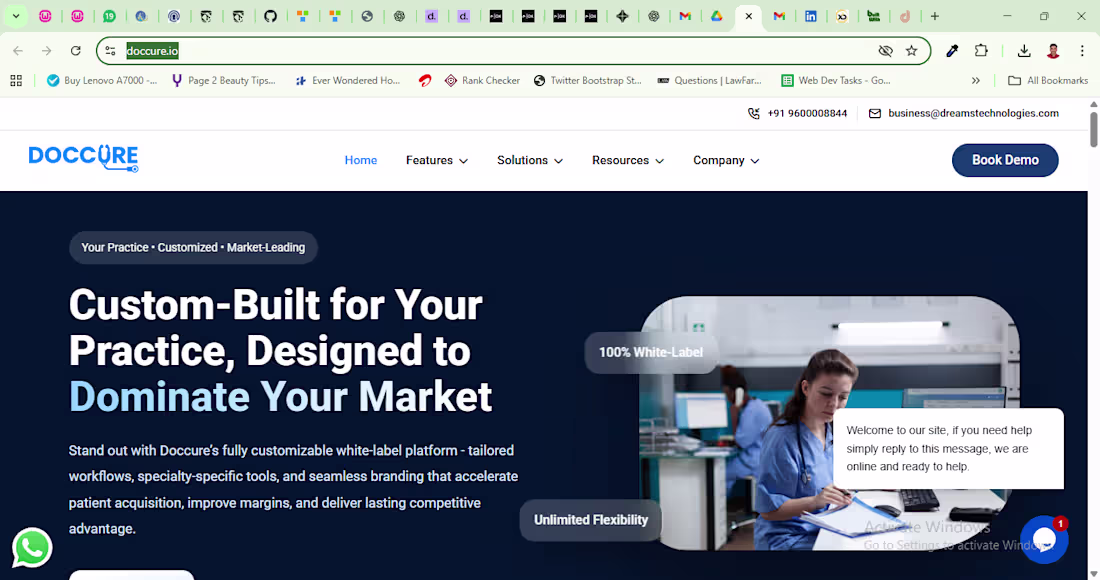Click the Book Demo button
Viewport: 1100px width, 580px height.
(1005, 160)
